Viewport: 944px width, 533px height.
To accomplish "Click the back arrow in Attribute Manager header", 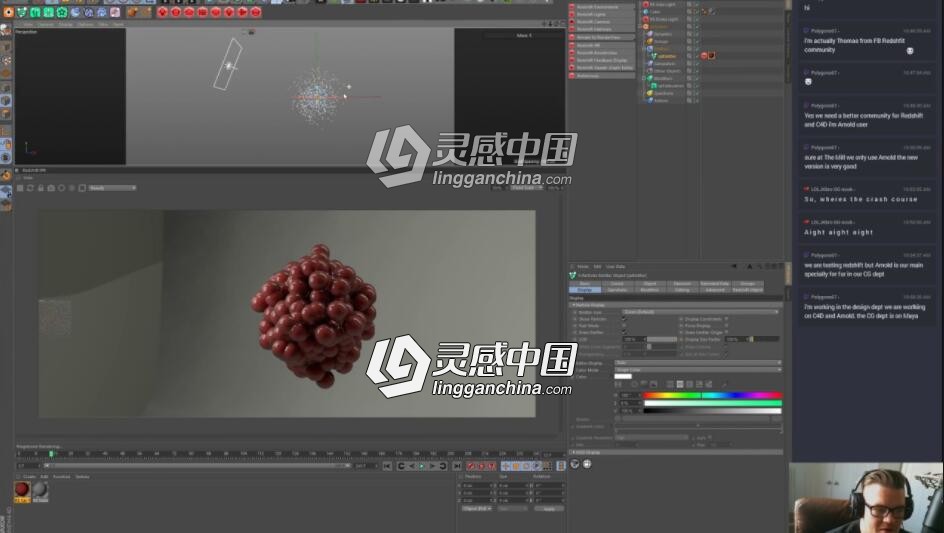I will tap(734, 266).
